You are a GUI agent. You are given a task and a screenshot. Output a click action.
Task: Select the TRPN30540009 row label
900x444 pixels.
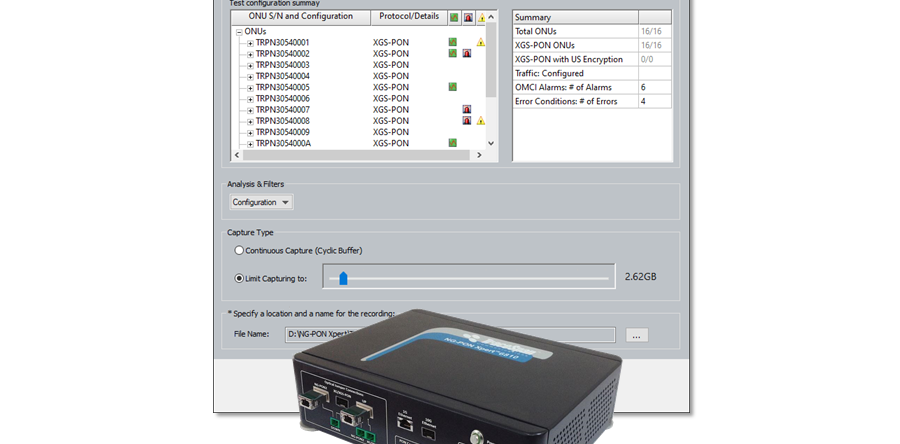tap(282, 132)
